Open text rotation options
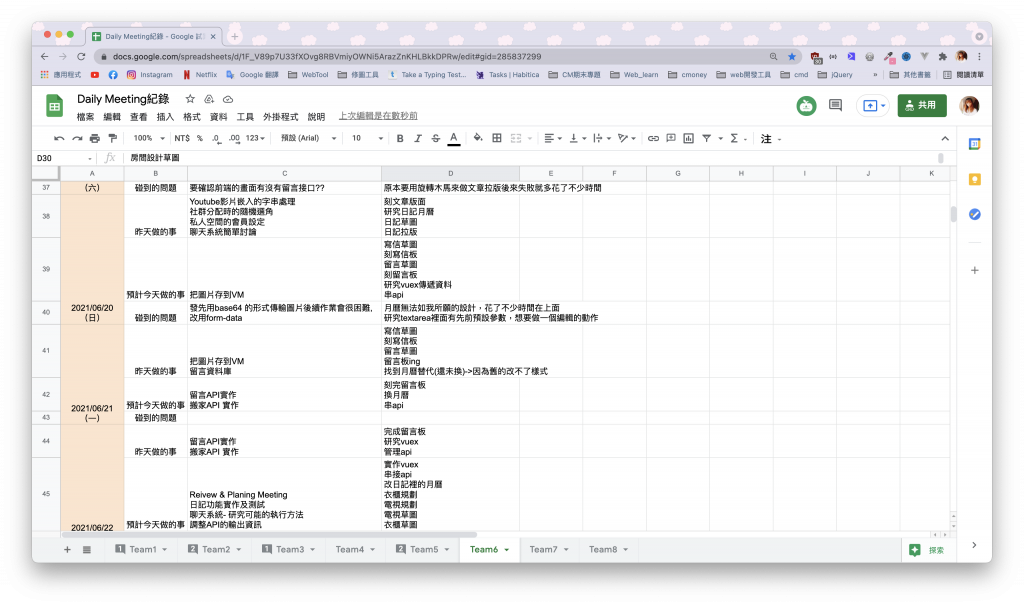Screen dimensions: 1024x605 click(626, 139)
